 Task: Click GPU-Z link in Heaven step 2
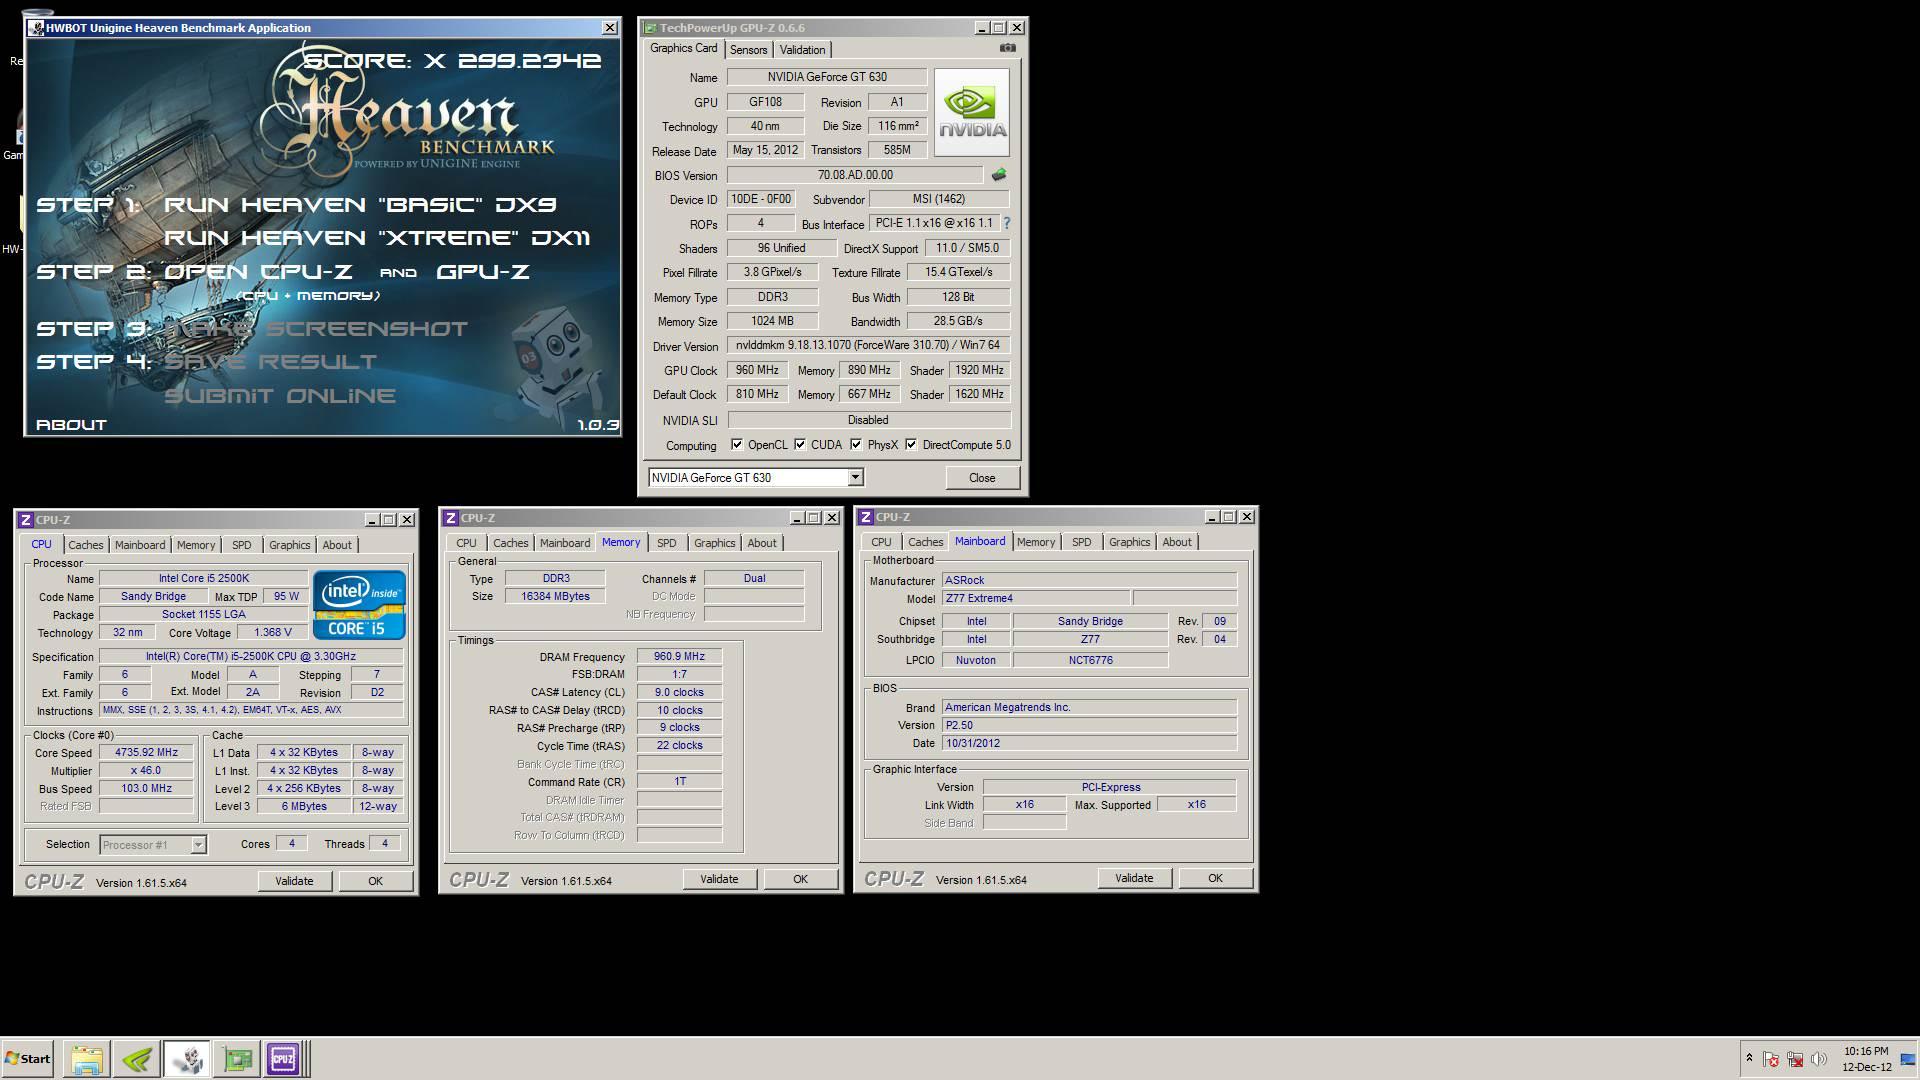coord(483,272)
